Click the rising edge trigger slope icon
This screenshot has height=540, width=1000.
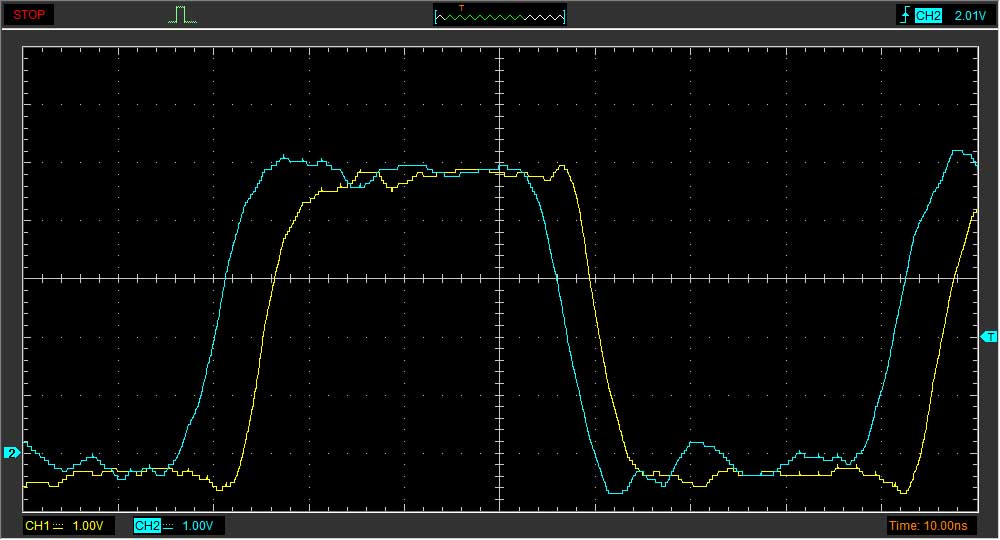(x=904, y=15)
